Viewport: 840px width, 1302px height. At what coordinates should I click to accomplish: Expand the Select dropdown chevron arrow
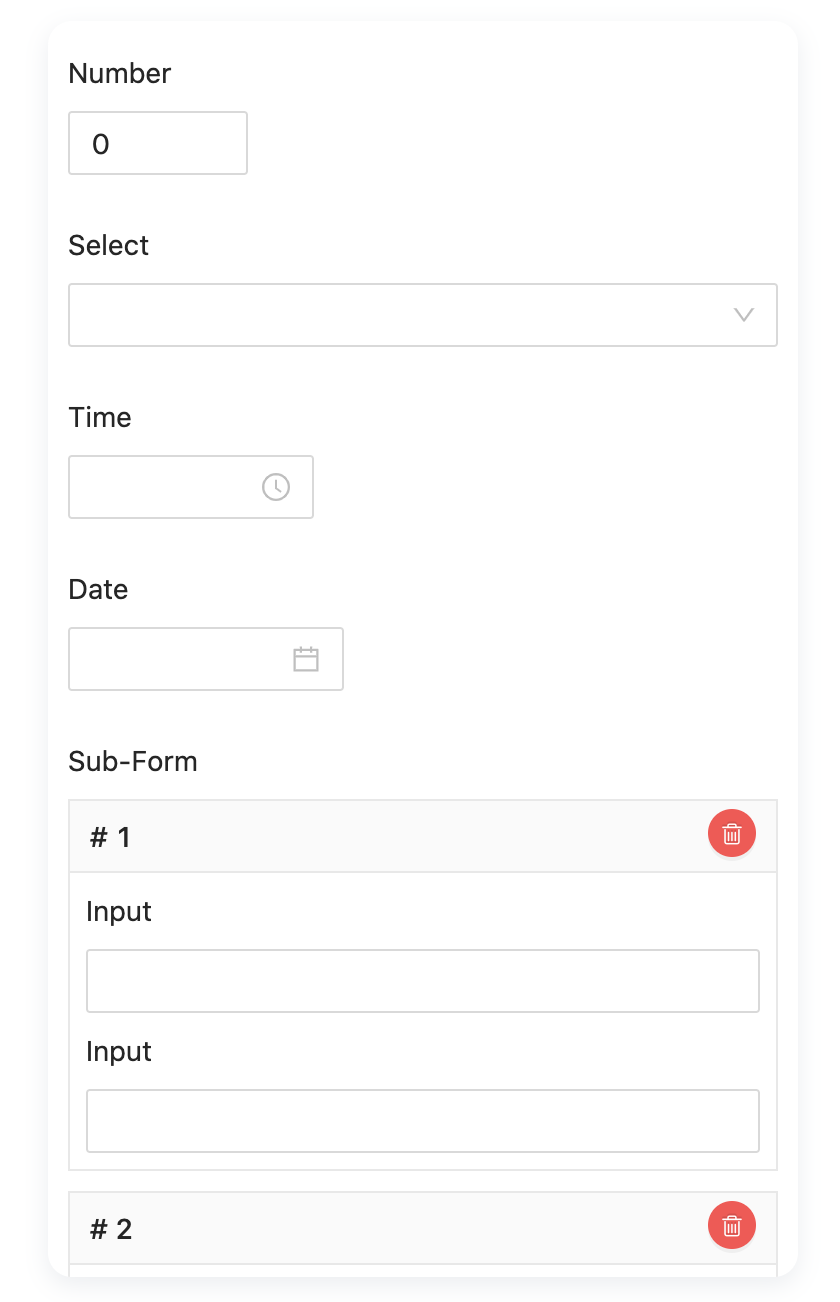coord(743,315)
